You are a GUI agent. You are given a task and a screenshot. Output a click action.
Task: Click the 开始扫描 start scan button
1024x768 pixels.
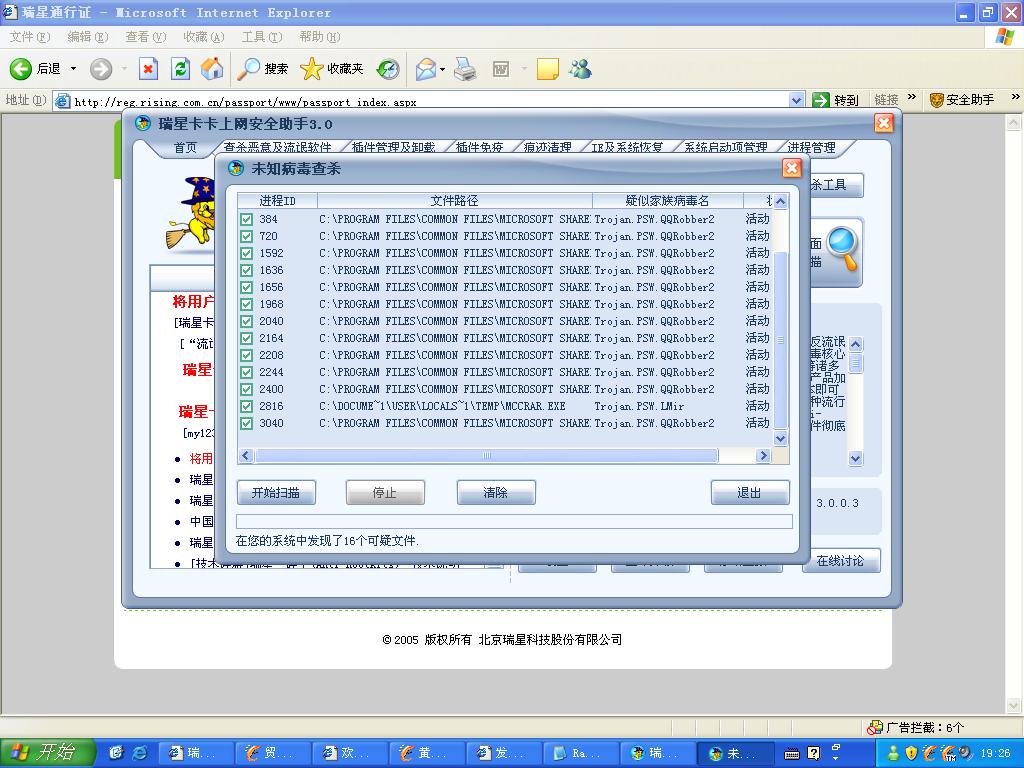tap(276, 492)
